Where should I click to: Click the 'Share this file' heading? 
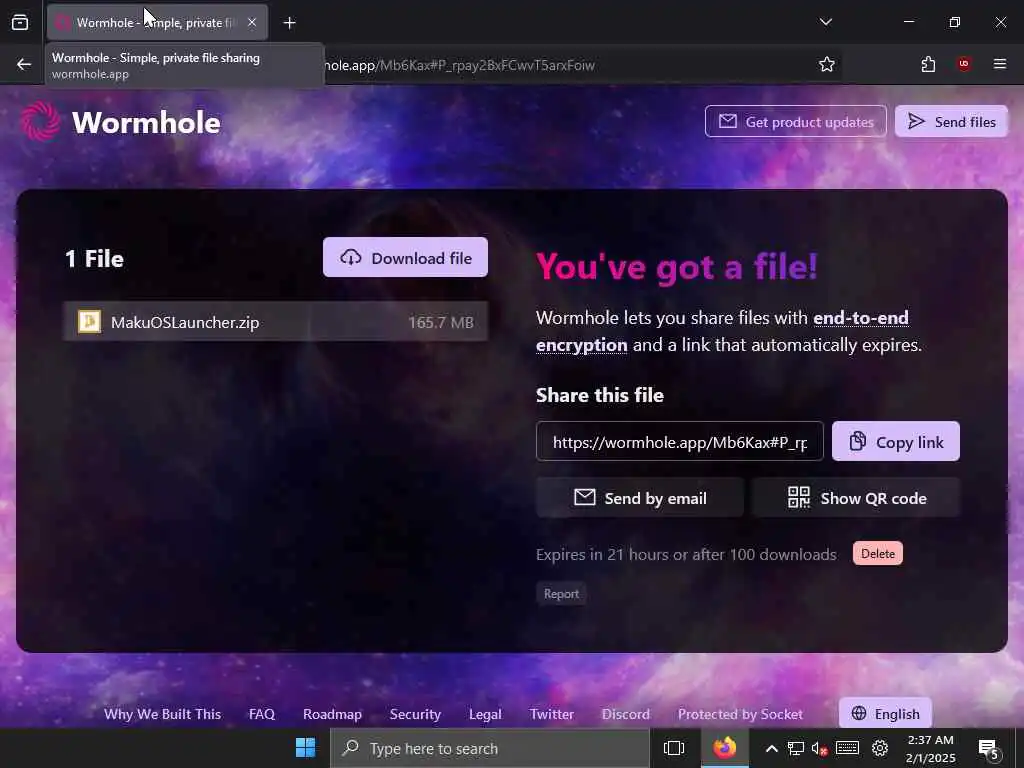tap(600, 395)
